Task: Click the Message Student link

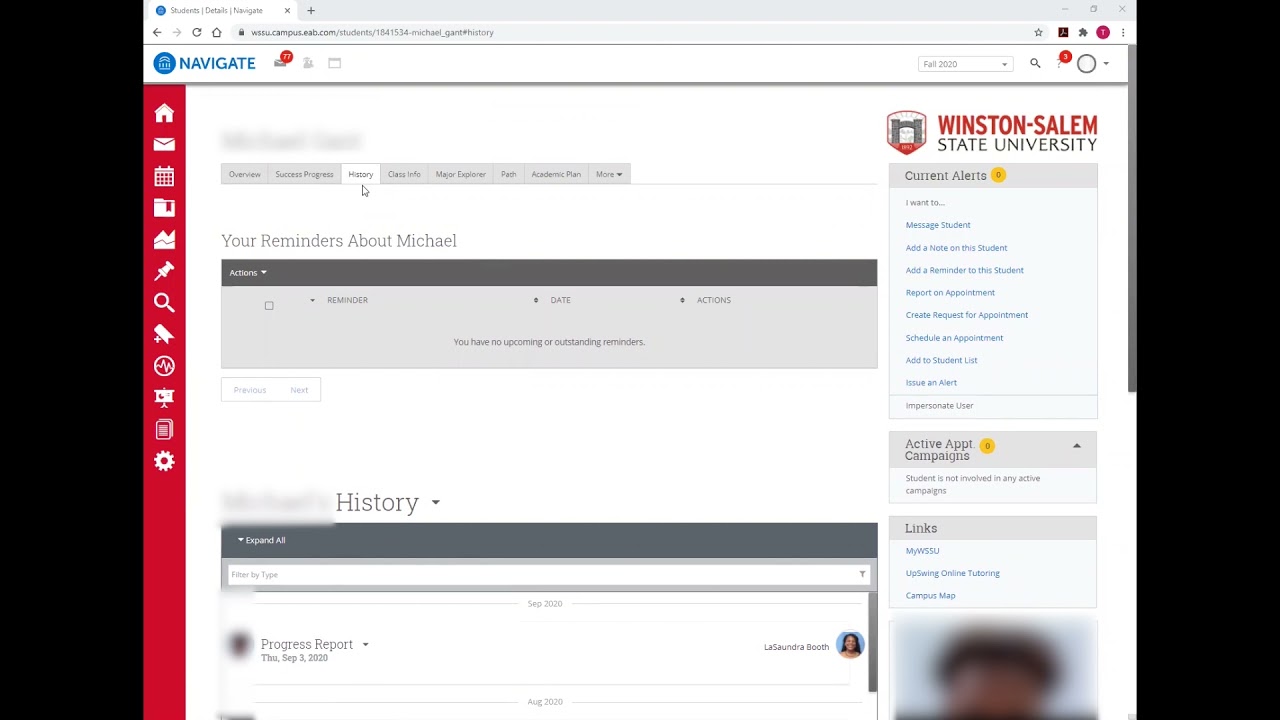Action: click(938, 225)
